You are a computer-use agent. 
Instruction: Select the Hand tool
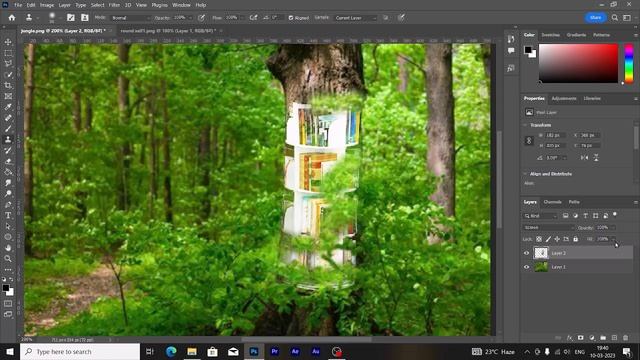pos(8,248)
